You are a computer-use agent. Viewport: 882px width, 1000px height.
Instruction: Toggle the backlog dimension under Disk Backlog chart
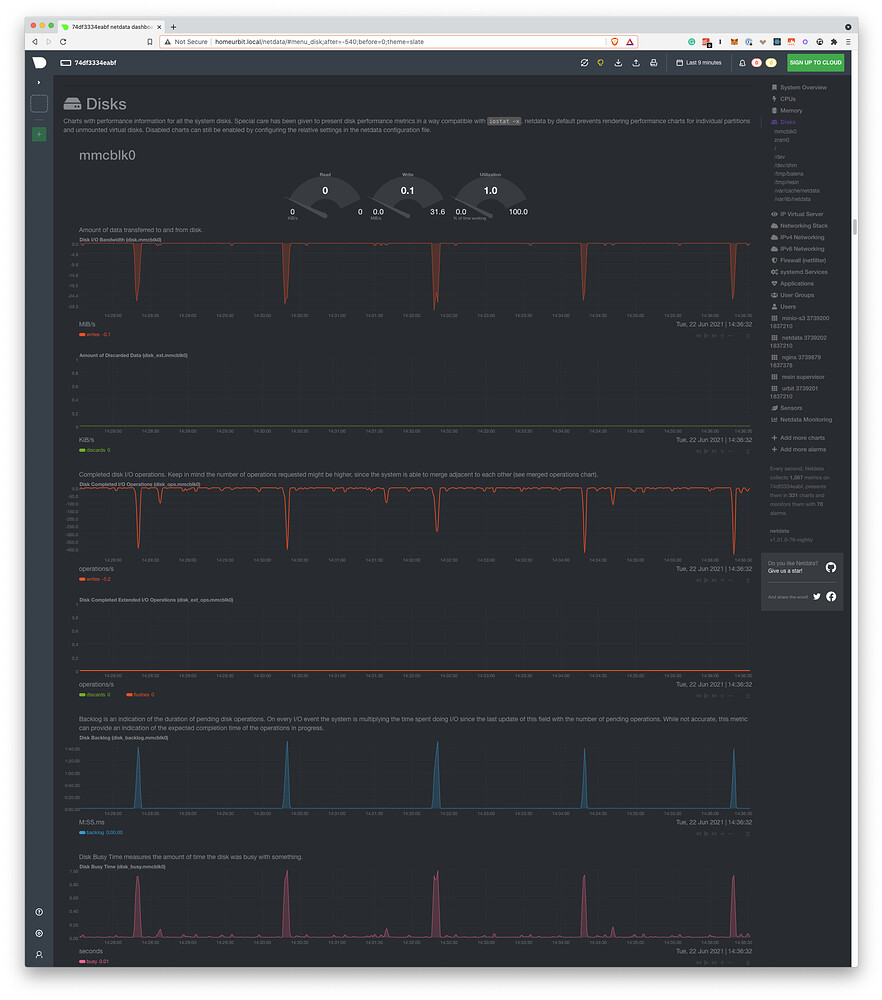pyautogui.click(x=95, y=831)
